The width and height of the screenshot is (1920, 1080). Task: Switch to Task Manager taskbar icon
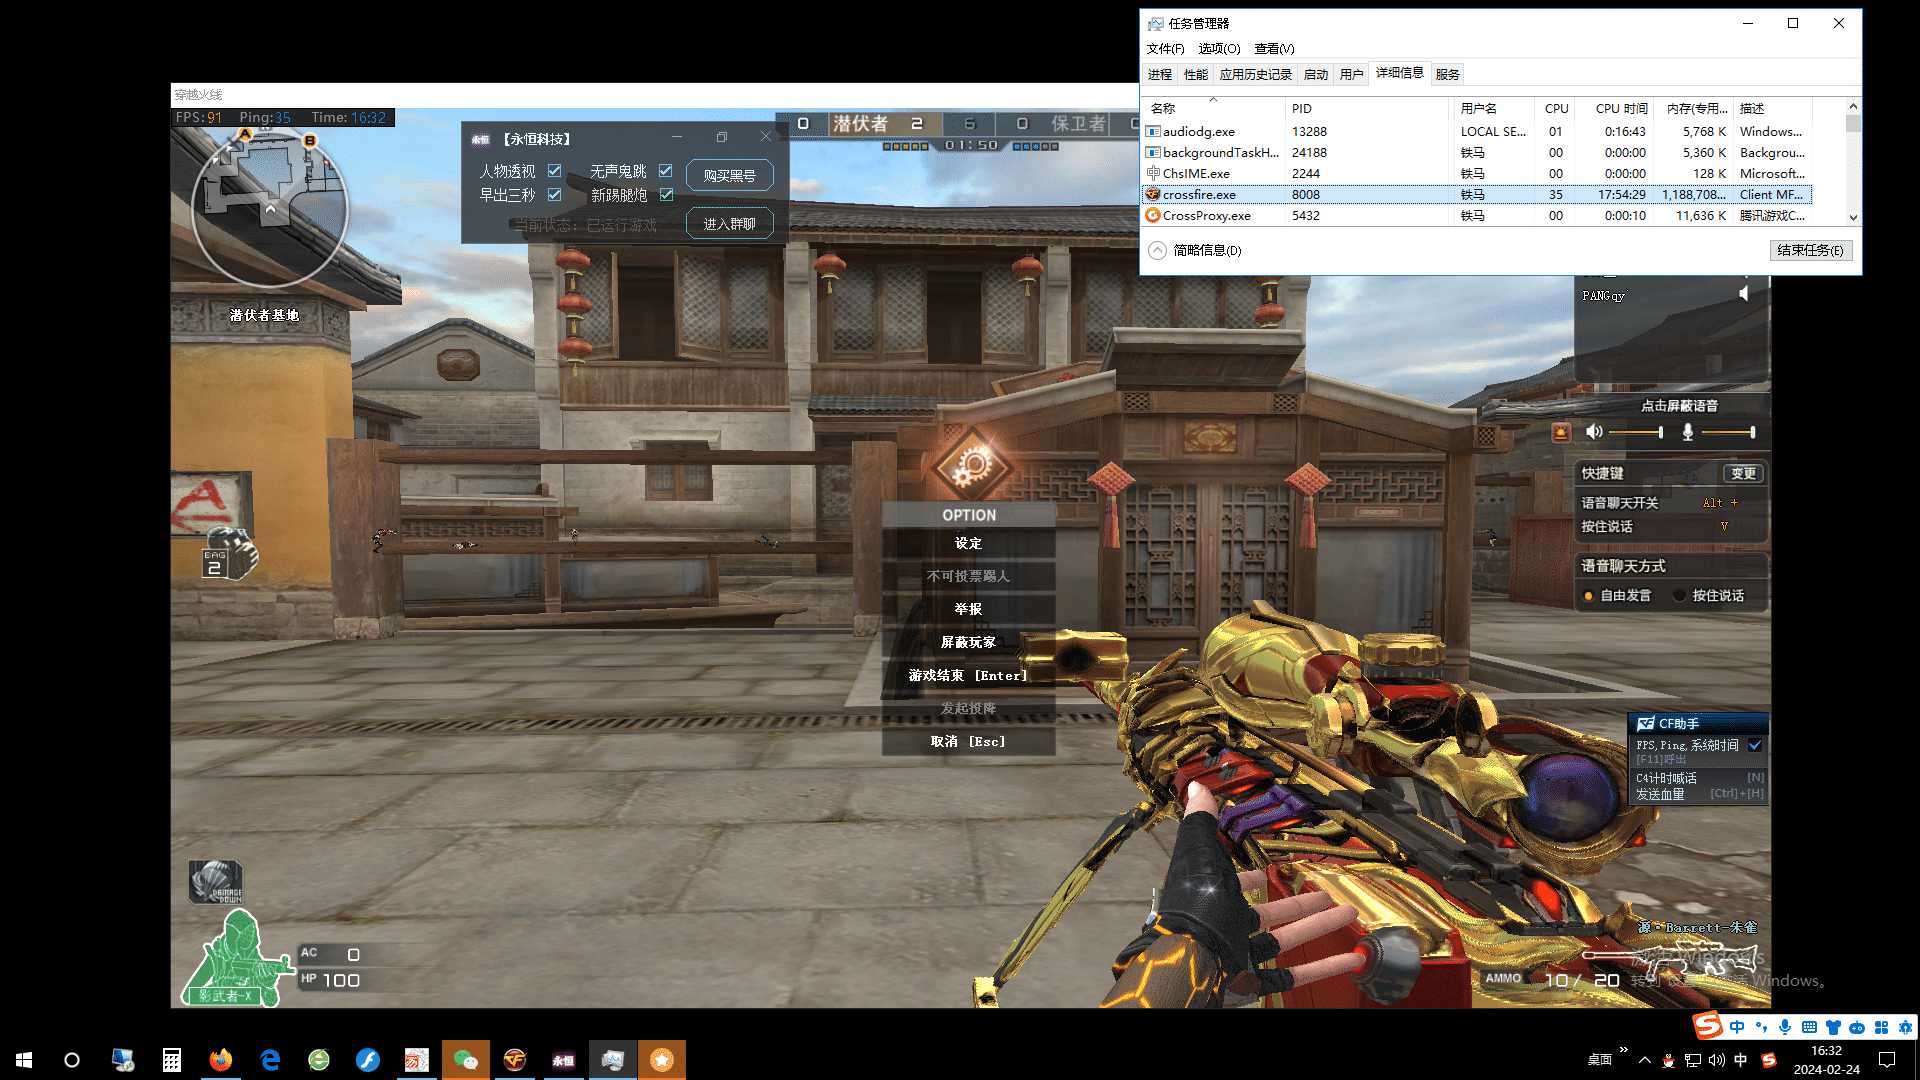(613, 1060)
